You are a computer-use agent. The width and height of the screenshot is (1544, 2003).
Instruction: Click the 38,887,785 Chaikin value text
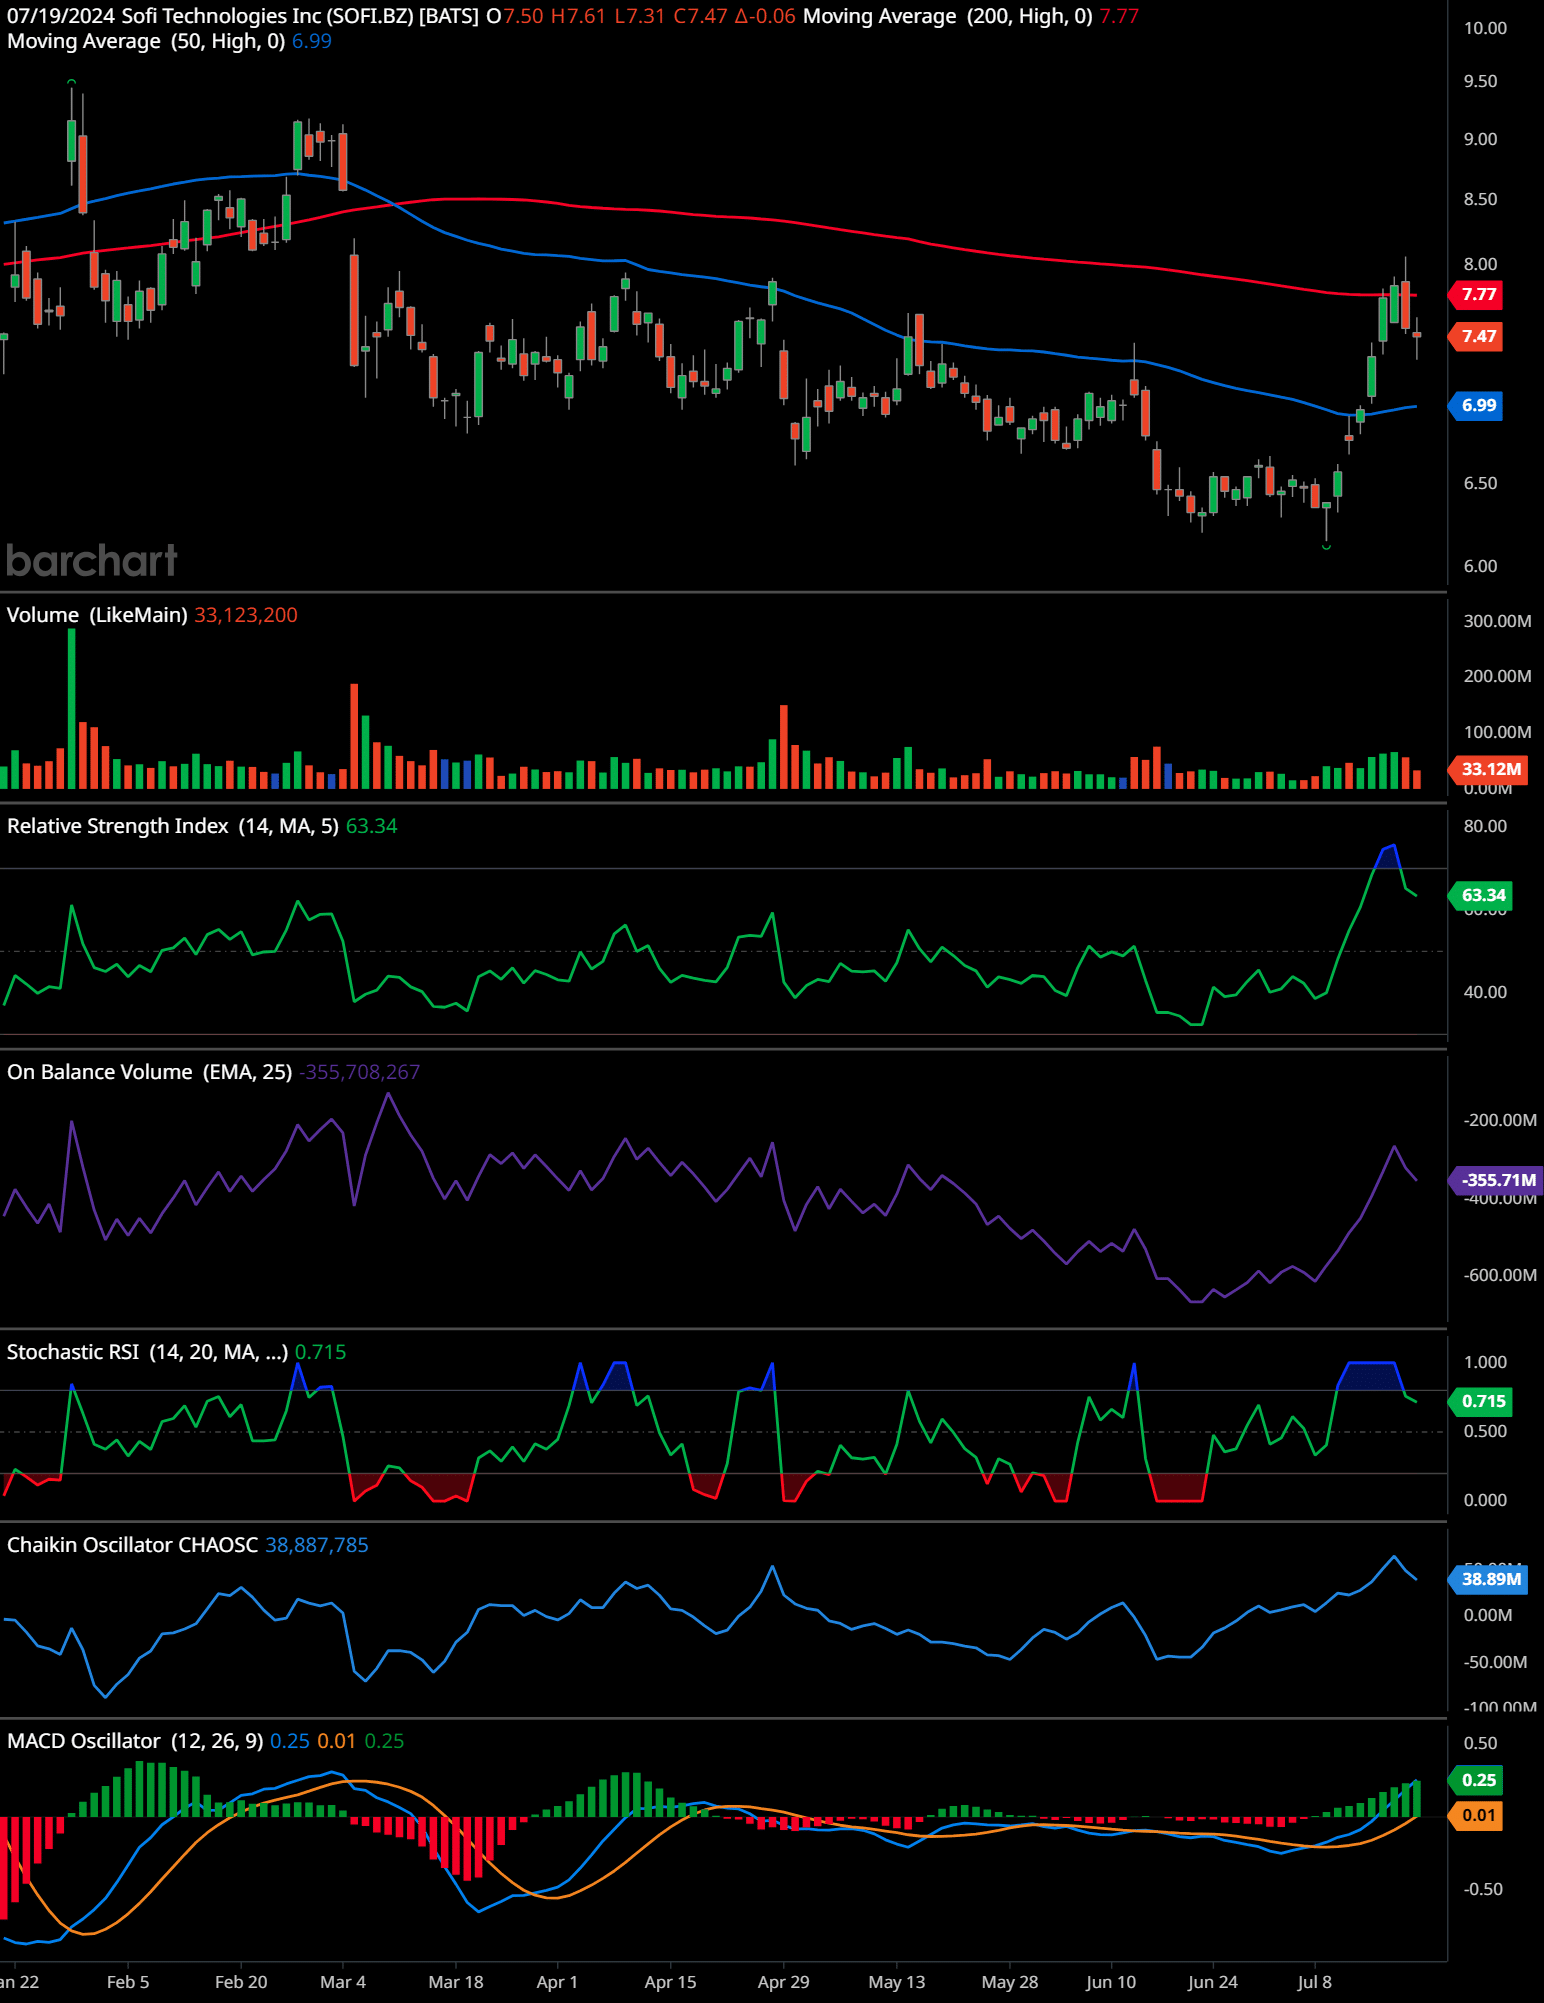click(317, 1545)
